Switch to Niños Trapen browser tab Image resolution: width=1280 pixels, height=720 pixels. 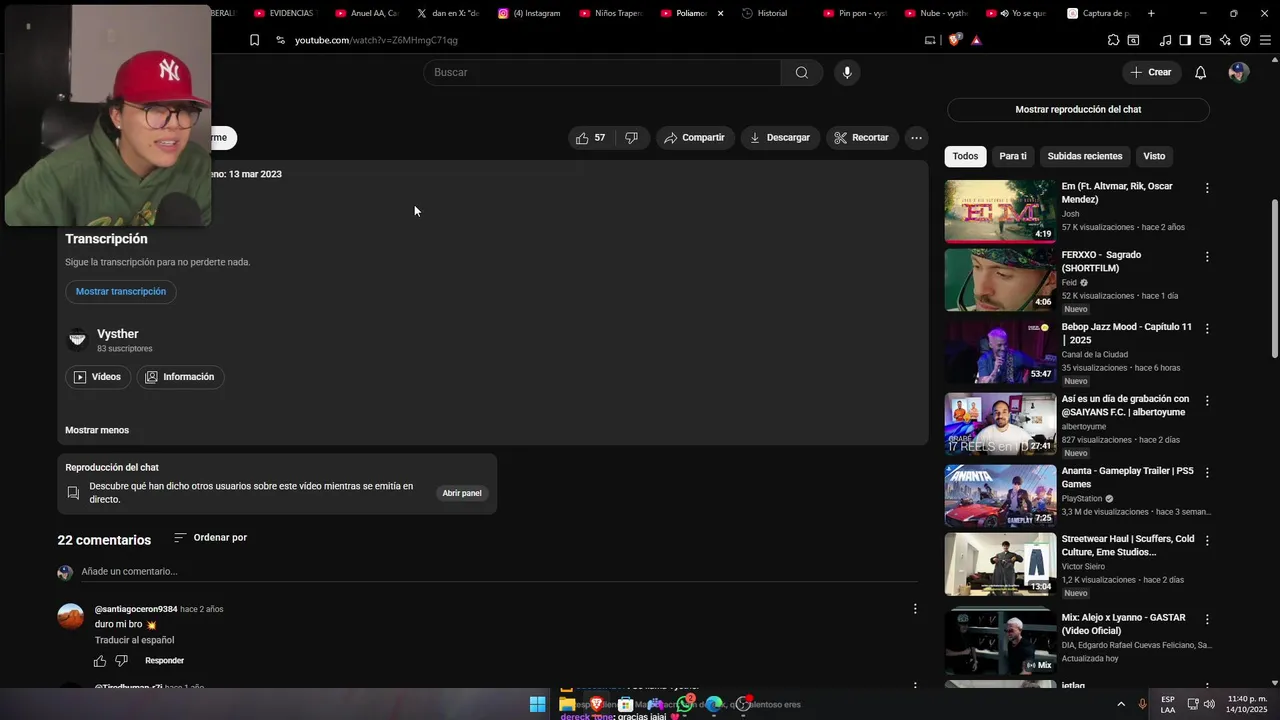[610, 13]
